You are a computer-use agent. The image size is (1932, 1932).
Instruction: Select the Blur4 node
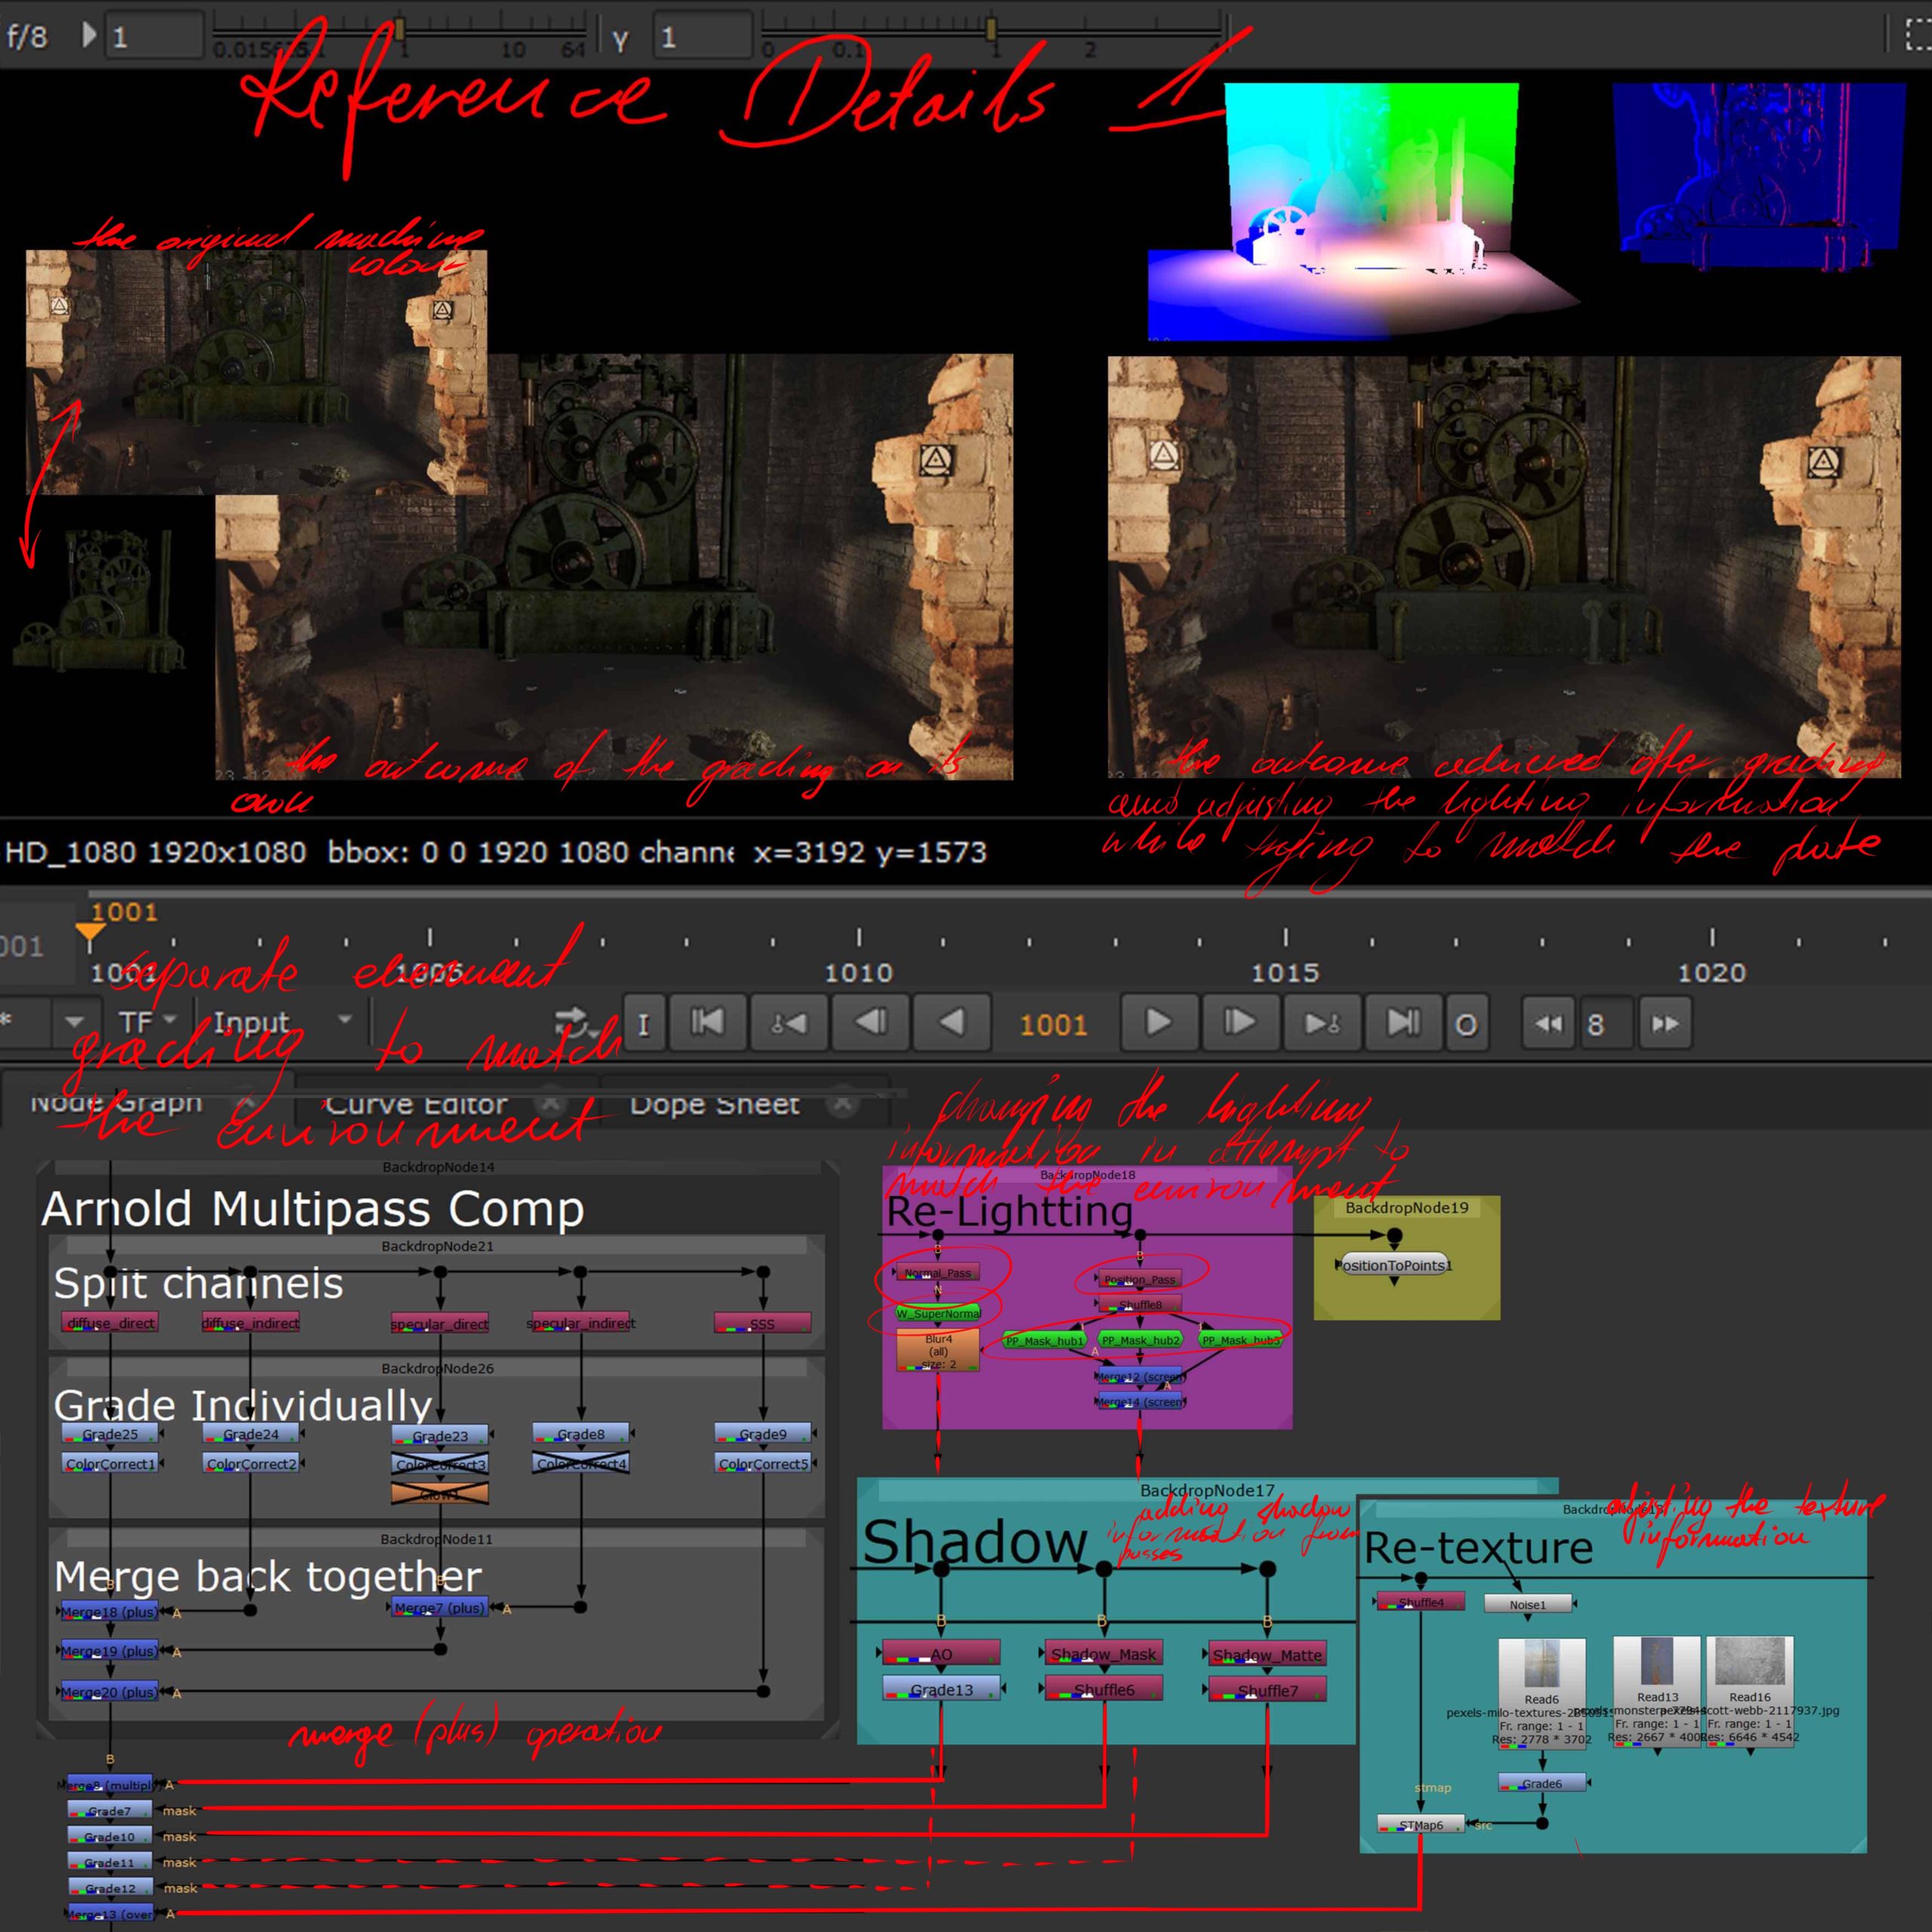tap(938, 1350)
